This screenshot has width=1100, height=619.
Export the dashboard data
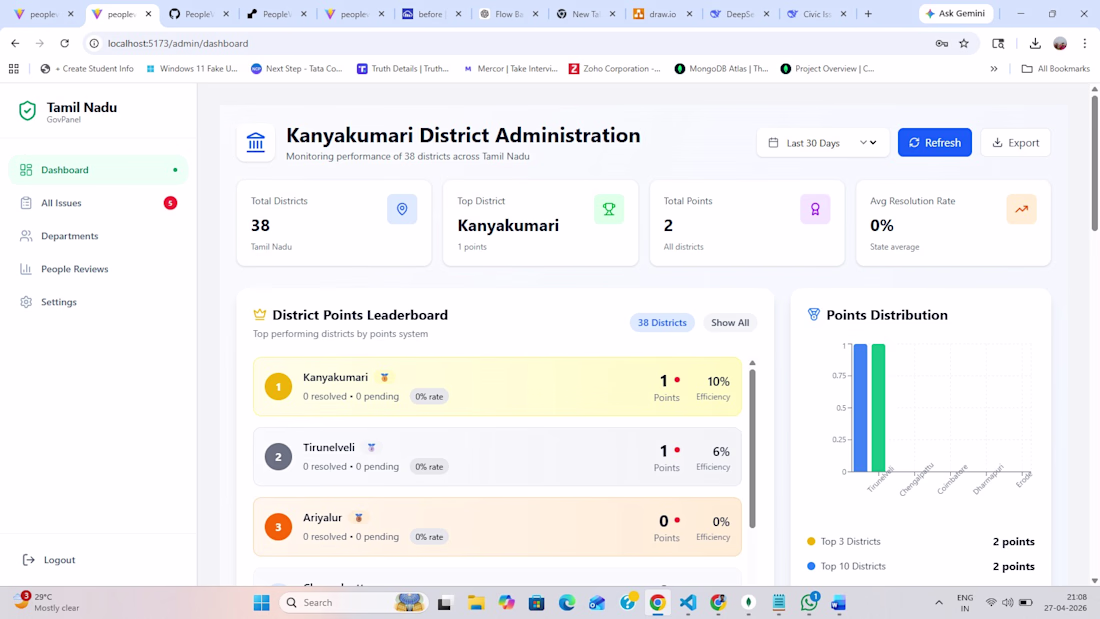[1015, 142]
